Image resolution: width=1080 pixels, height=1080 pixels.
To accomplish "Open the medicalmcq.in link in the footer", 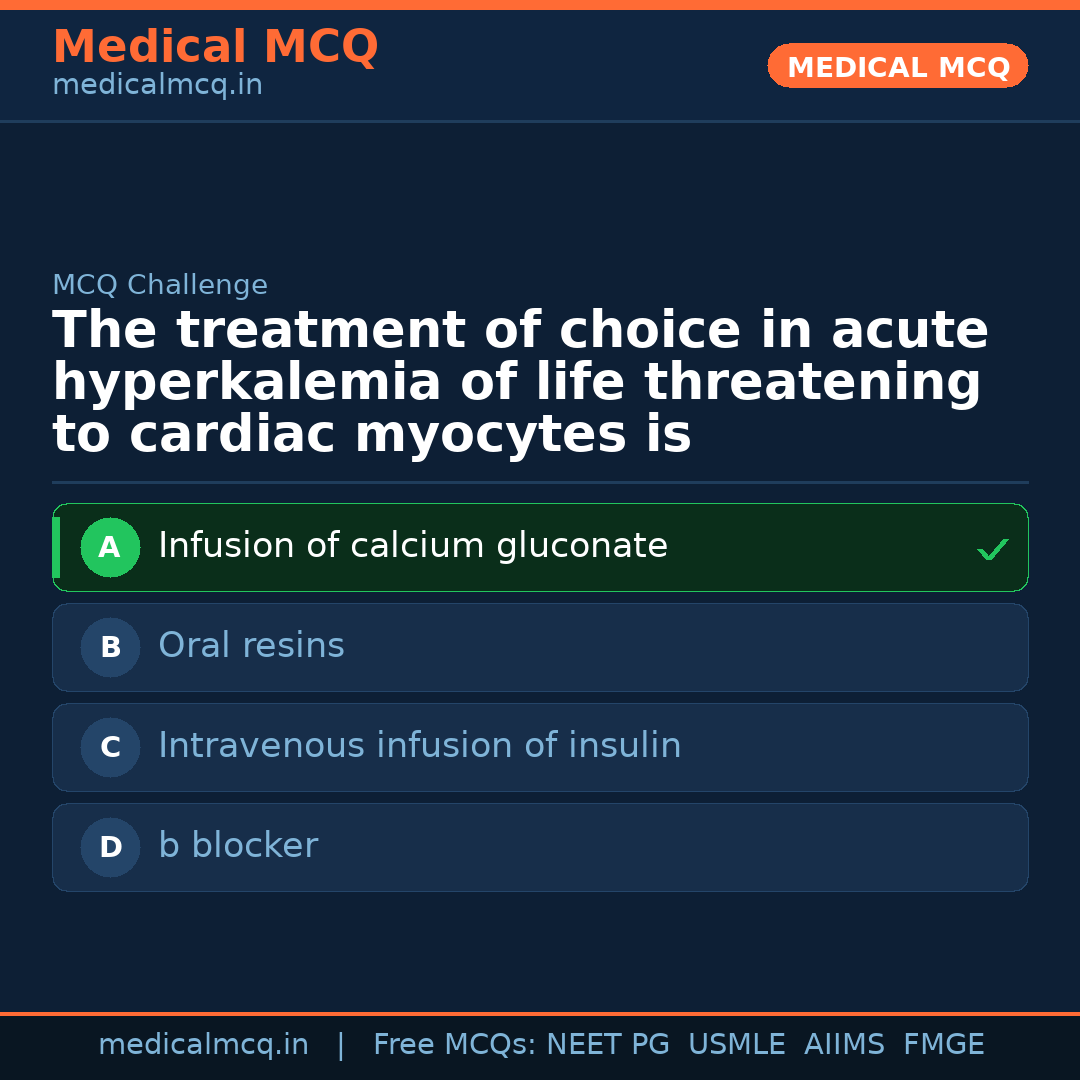I will click(203, 1045).
